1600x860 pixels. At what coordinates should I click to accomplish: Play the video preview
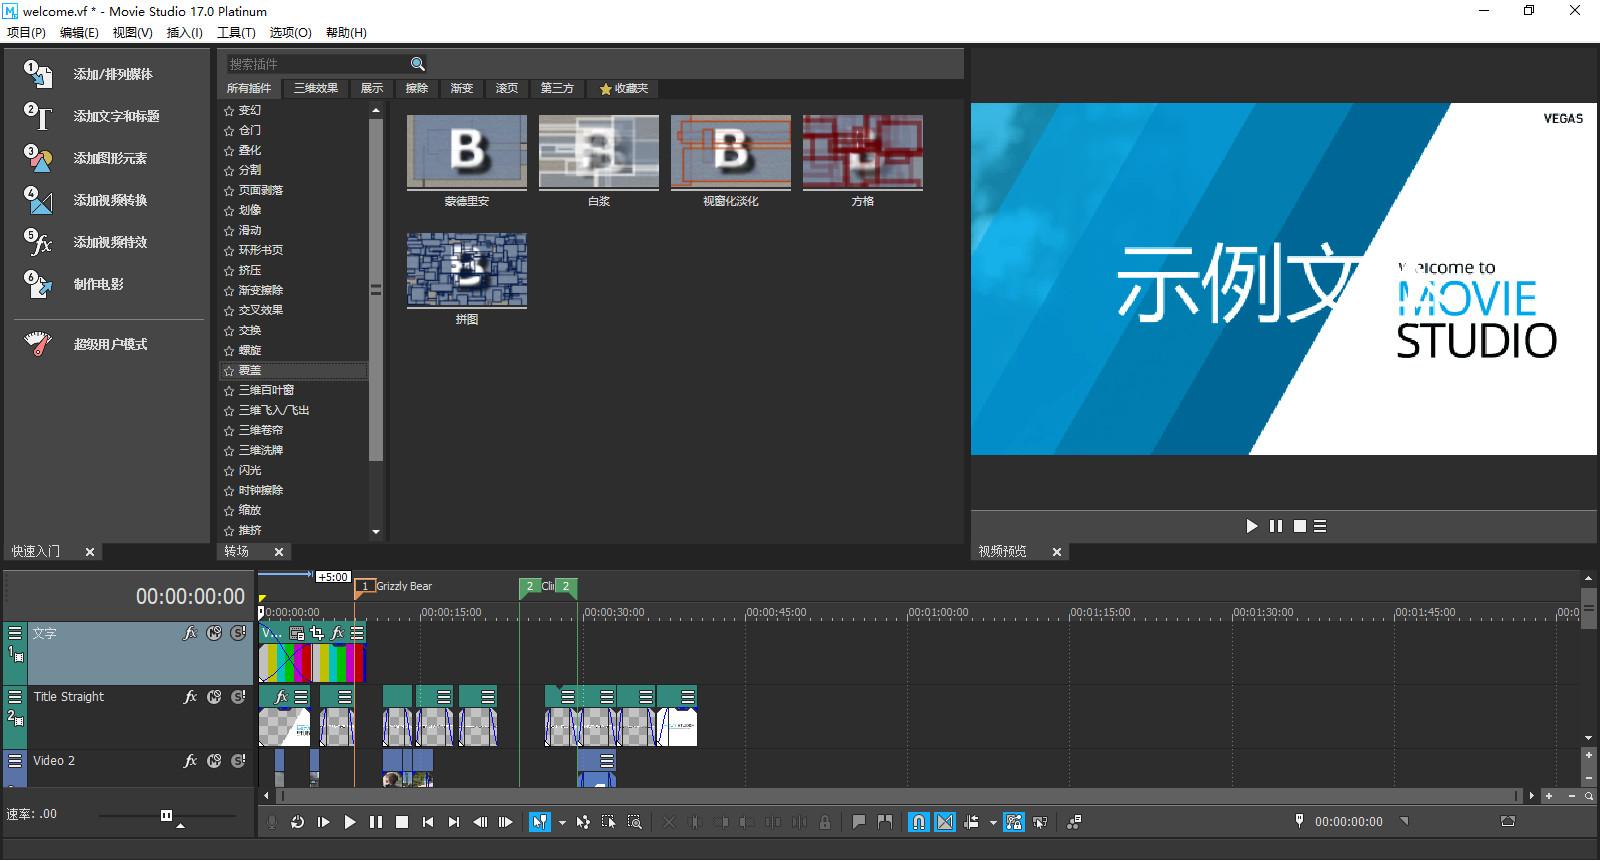click(1252, 526)
